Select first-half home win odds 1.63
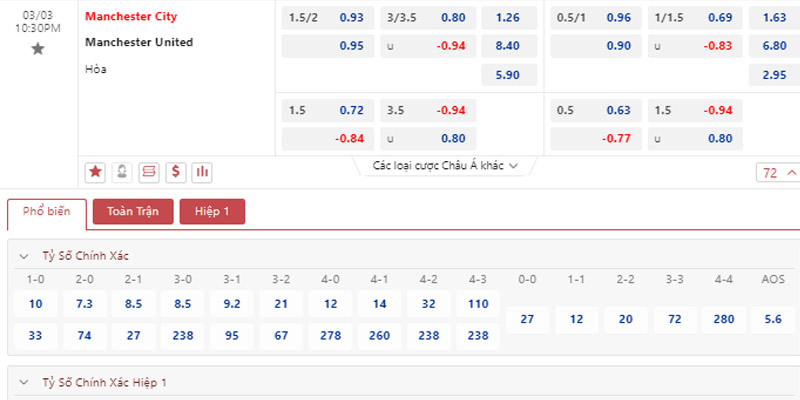The height and width of the screenshot is (400, 800). [774, 18]
